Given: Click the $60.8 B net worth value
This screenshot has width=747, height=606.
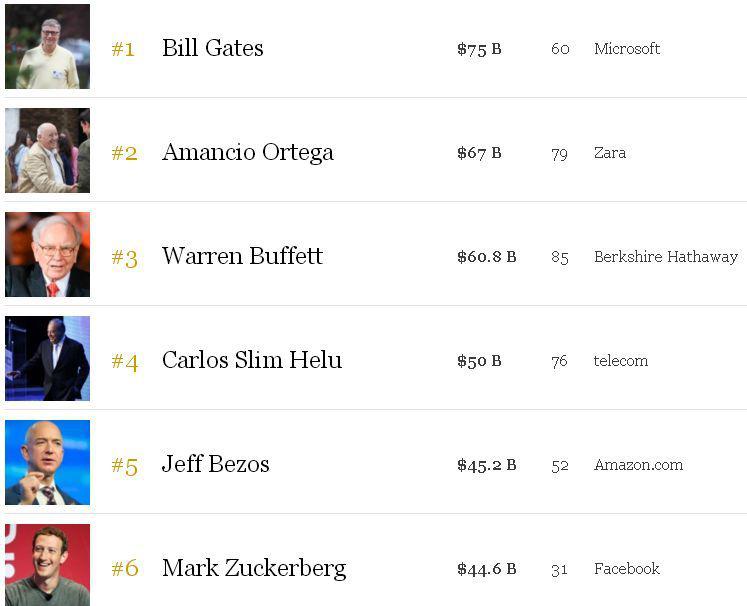Looking at the screenshot, I should pyautogui.click(x=486, y=257).
